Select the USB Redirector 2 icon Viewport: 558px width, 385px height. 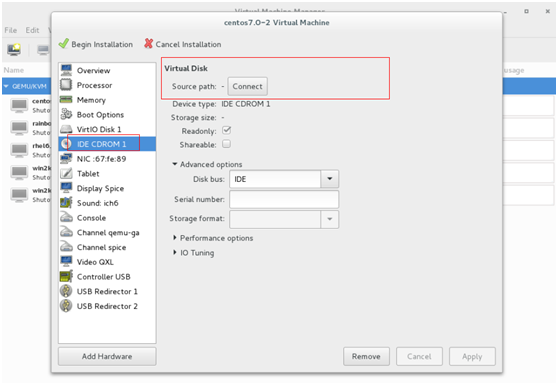[66, 306]
